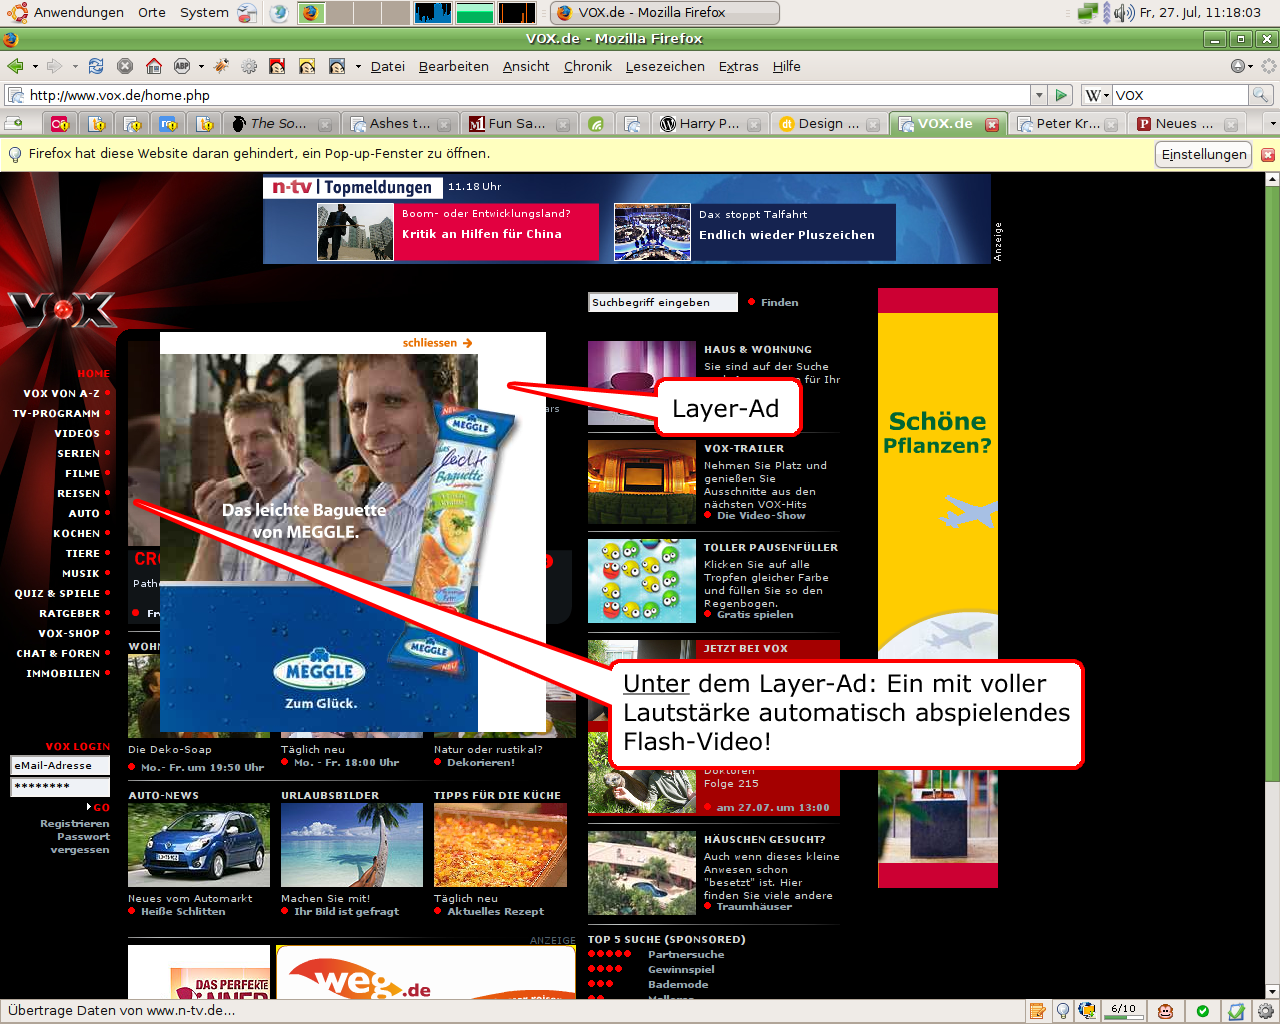The height and width of the screenshot is (1024, 1280).
Task: Click the Greasemonkey monkey icon in status bar
Action: [1165, 1011]
